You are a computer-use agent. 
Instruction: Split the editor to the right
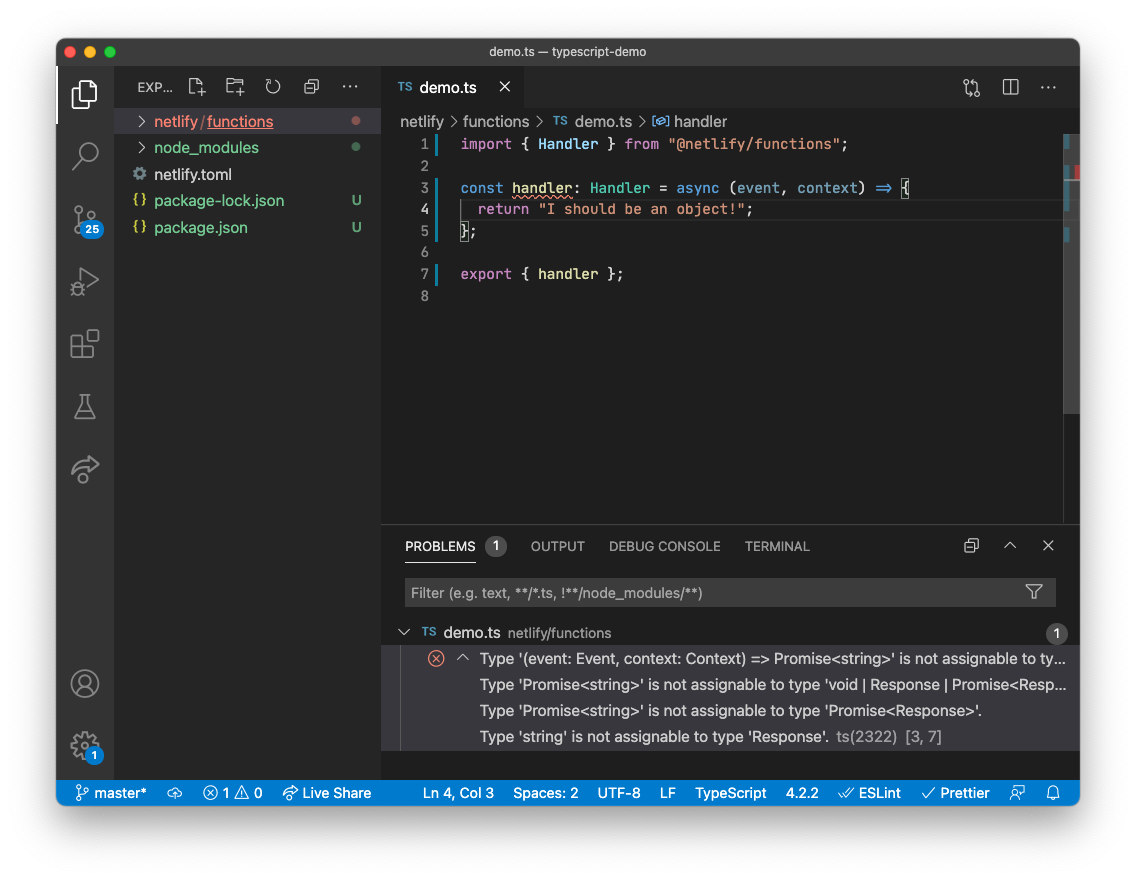tap(1010, 87)
